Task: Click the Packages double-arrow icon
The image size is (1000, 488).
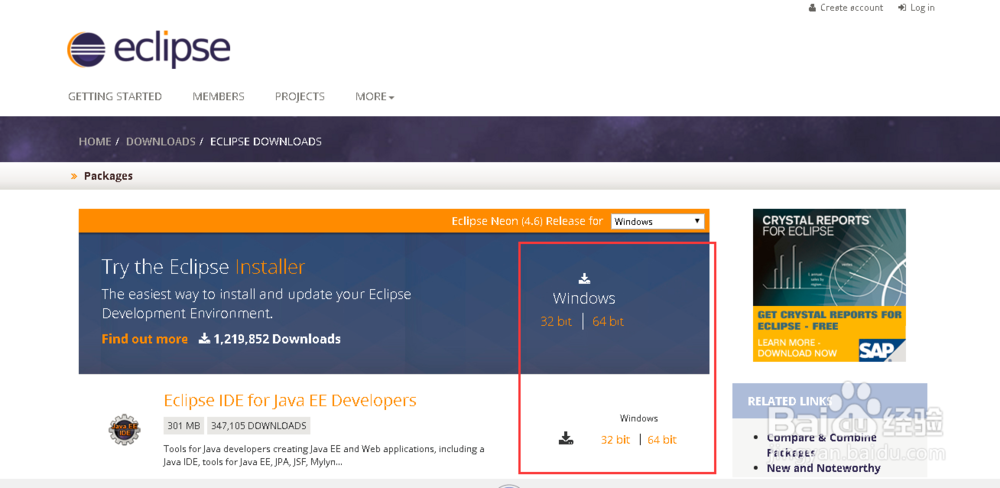Action: [74, 176]
